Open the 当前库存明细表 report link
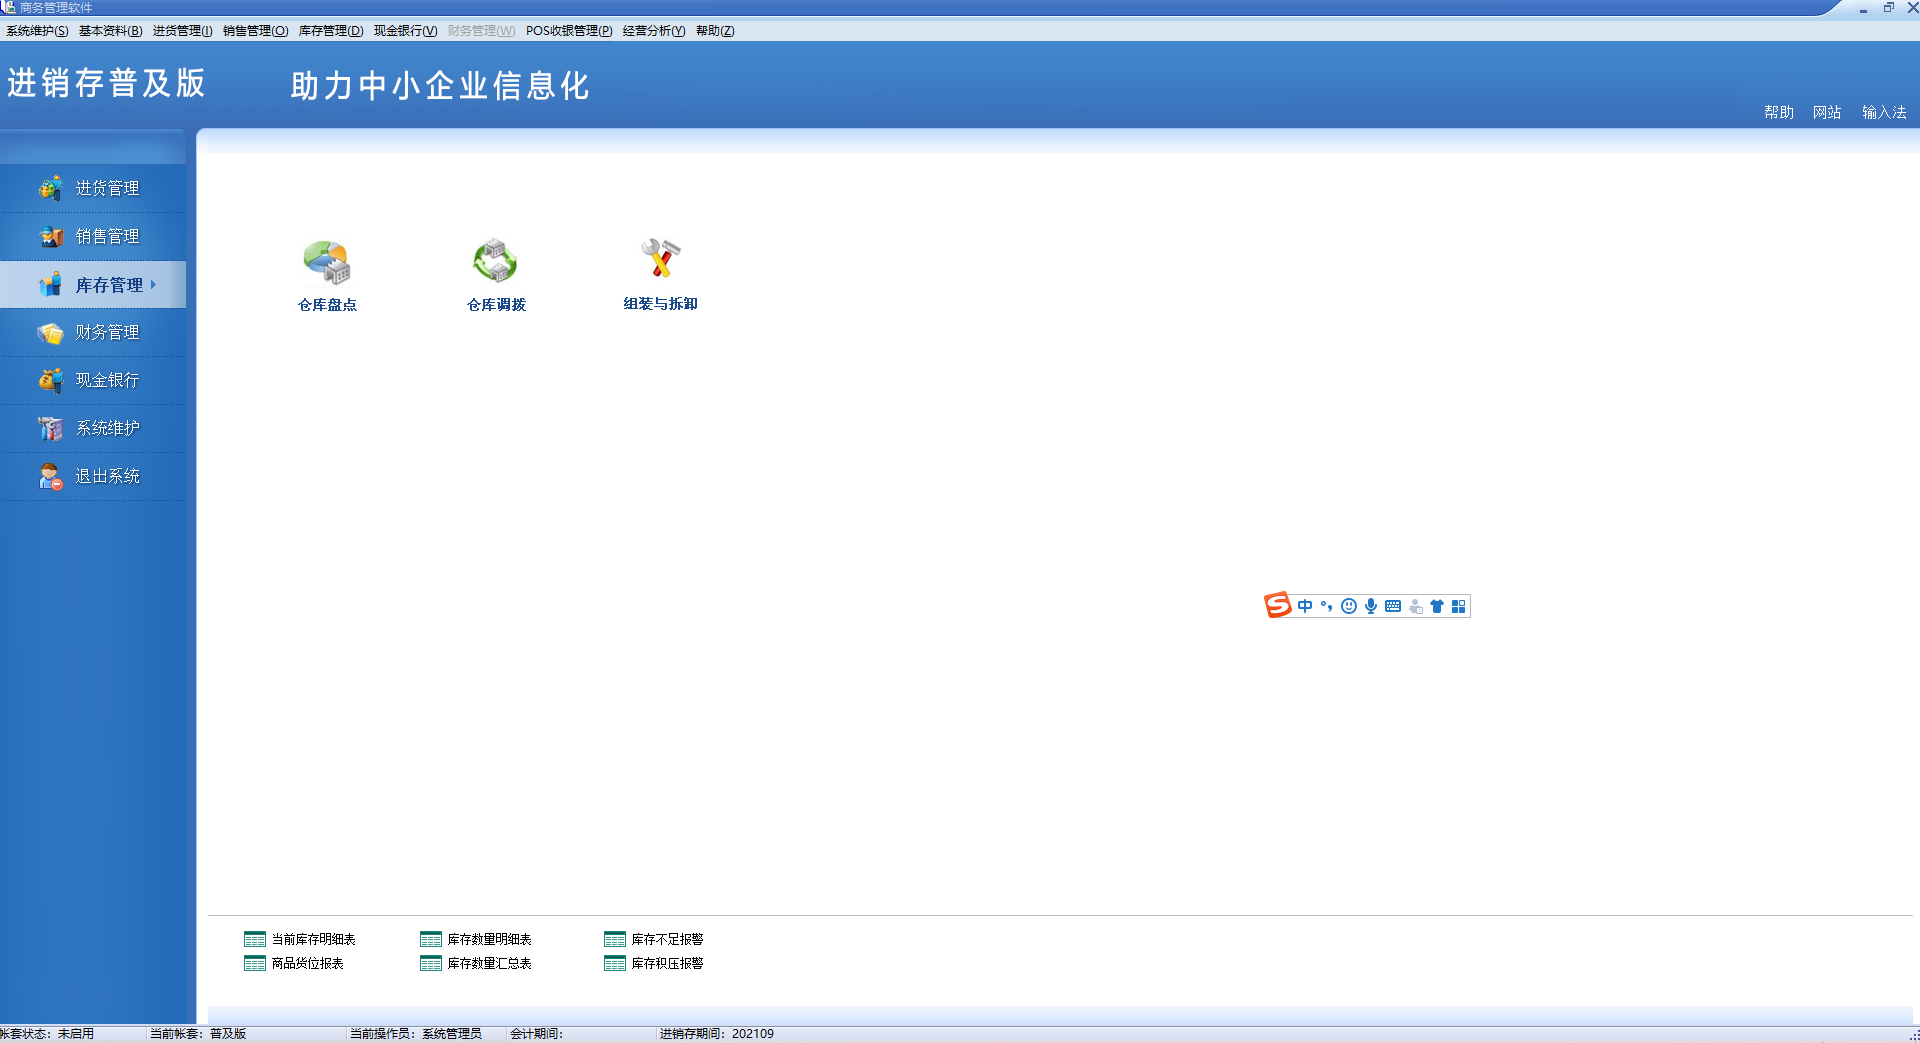Image resolution: width=1920 pixels, height=1043 pixels. (314, 940)
